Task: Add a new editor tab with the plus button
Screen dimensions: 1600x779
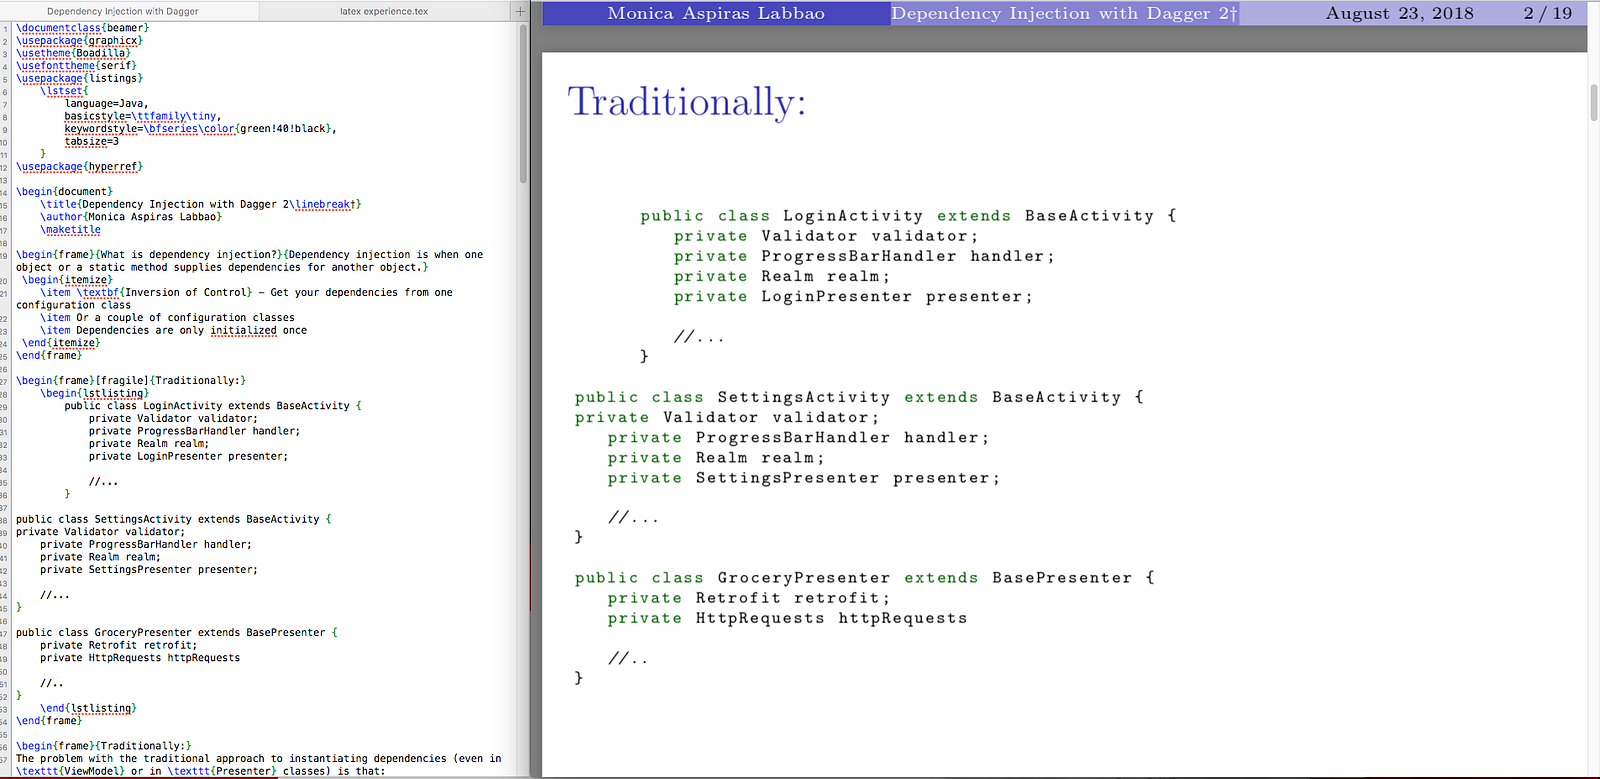Action: click(x=520, y=11)
